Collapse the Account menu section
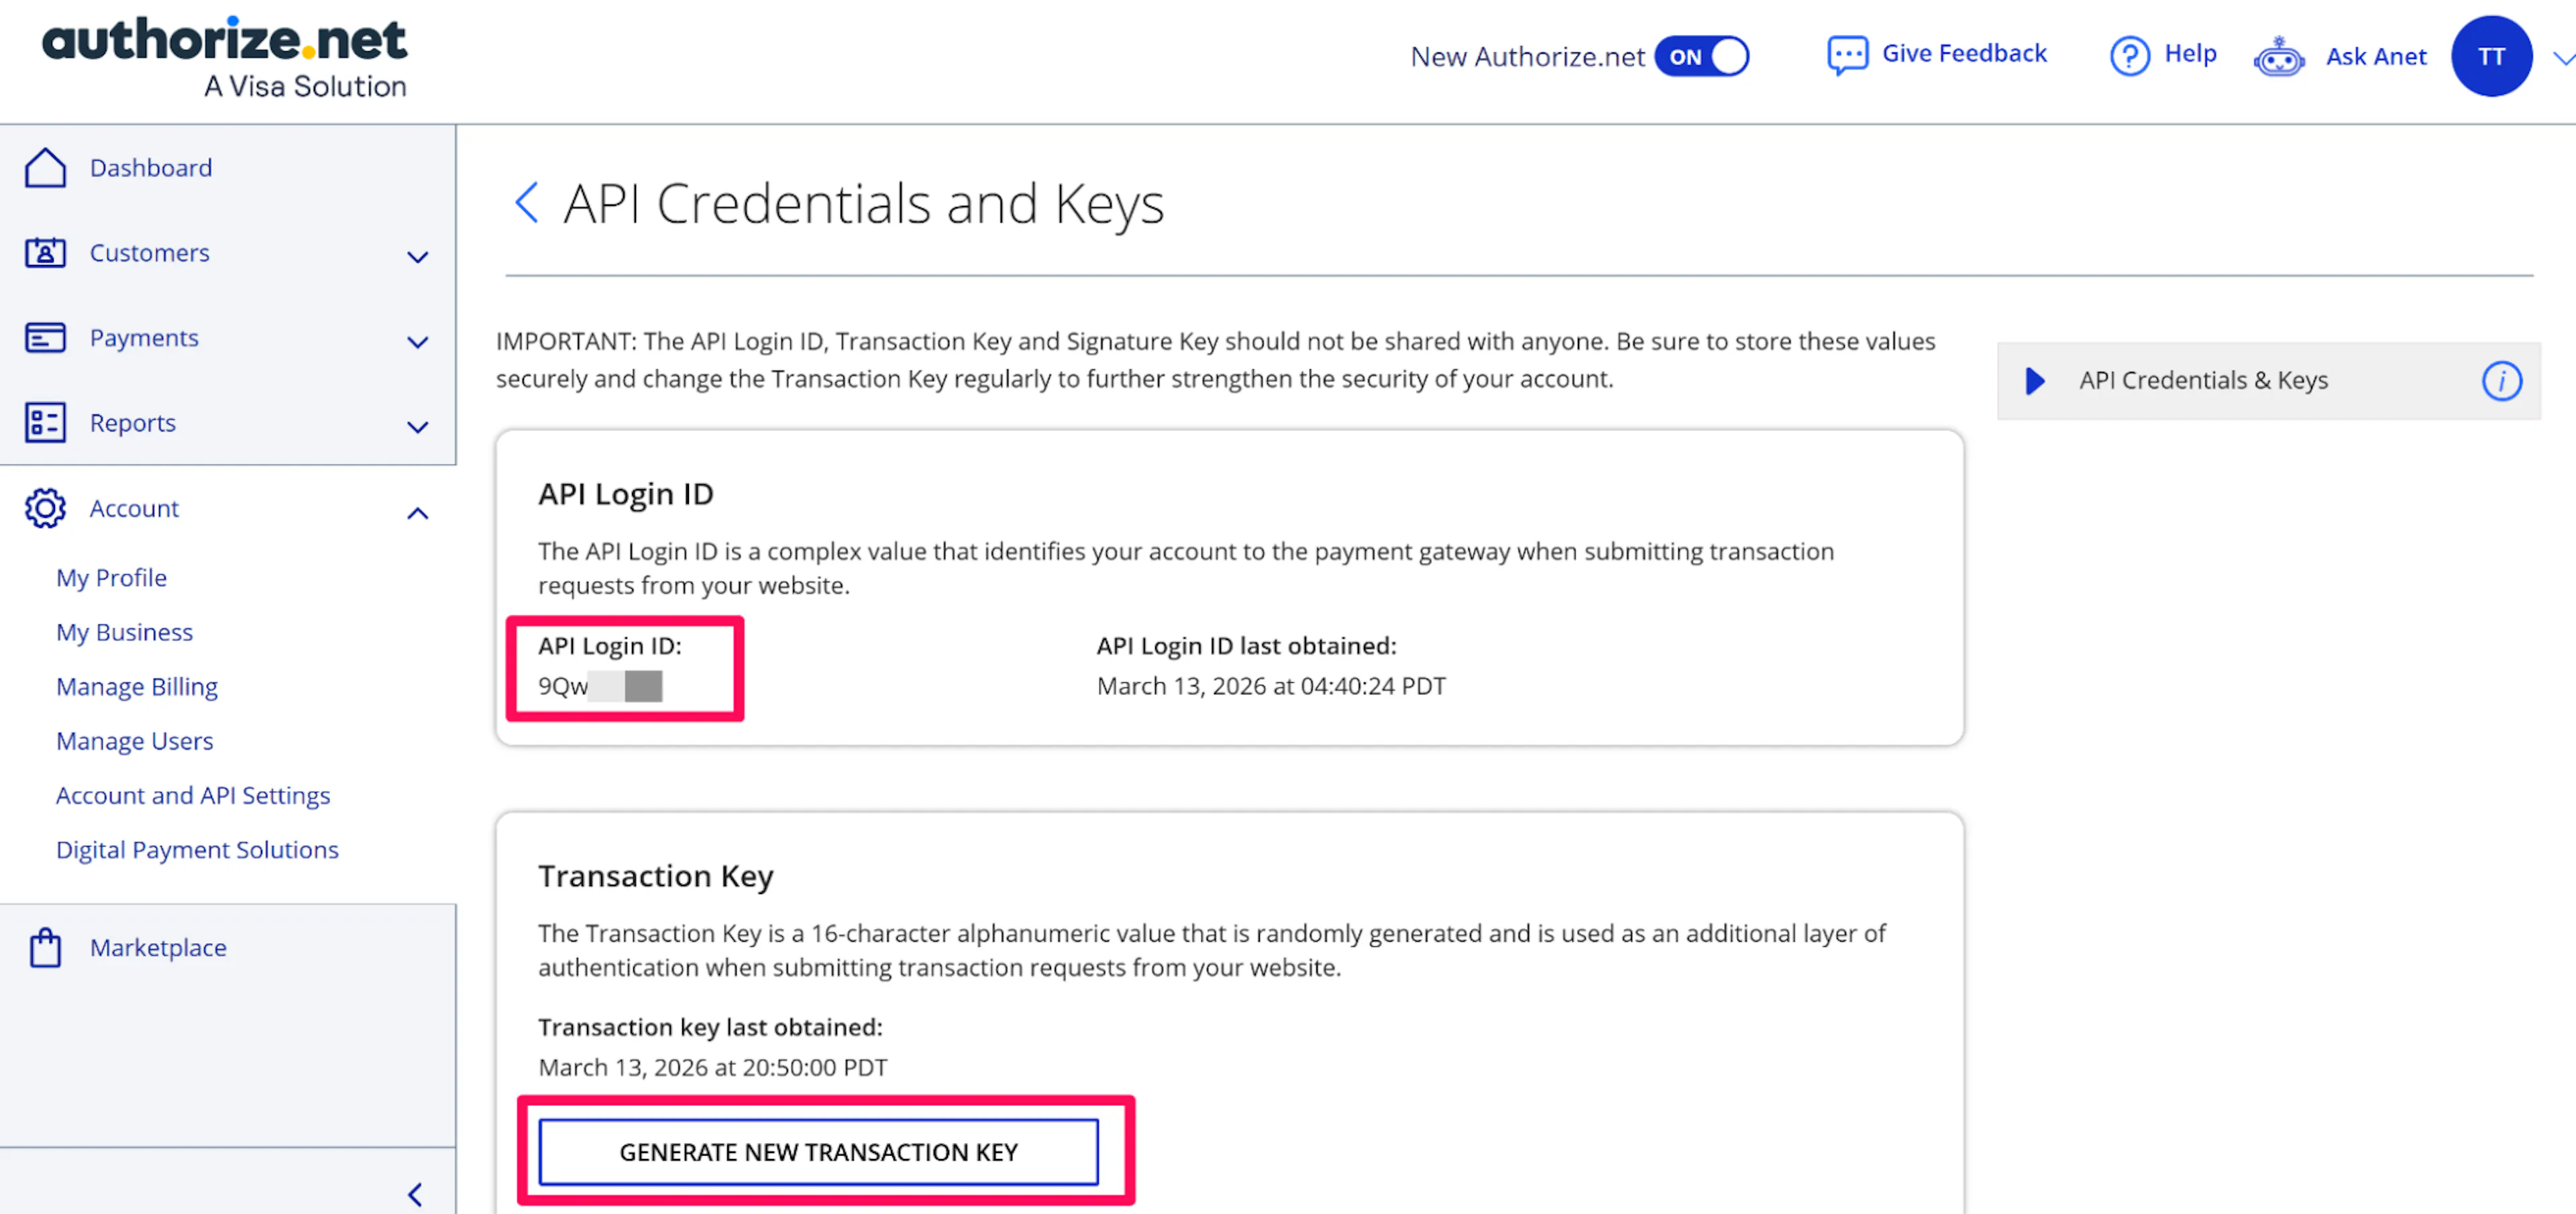Viewport: 2576px width, 1214px height. [418, 513]
